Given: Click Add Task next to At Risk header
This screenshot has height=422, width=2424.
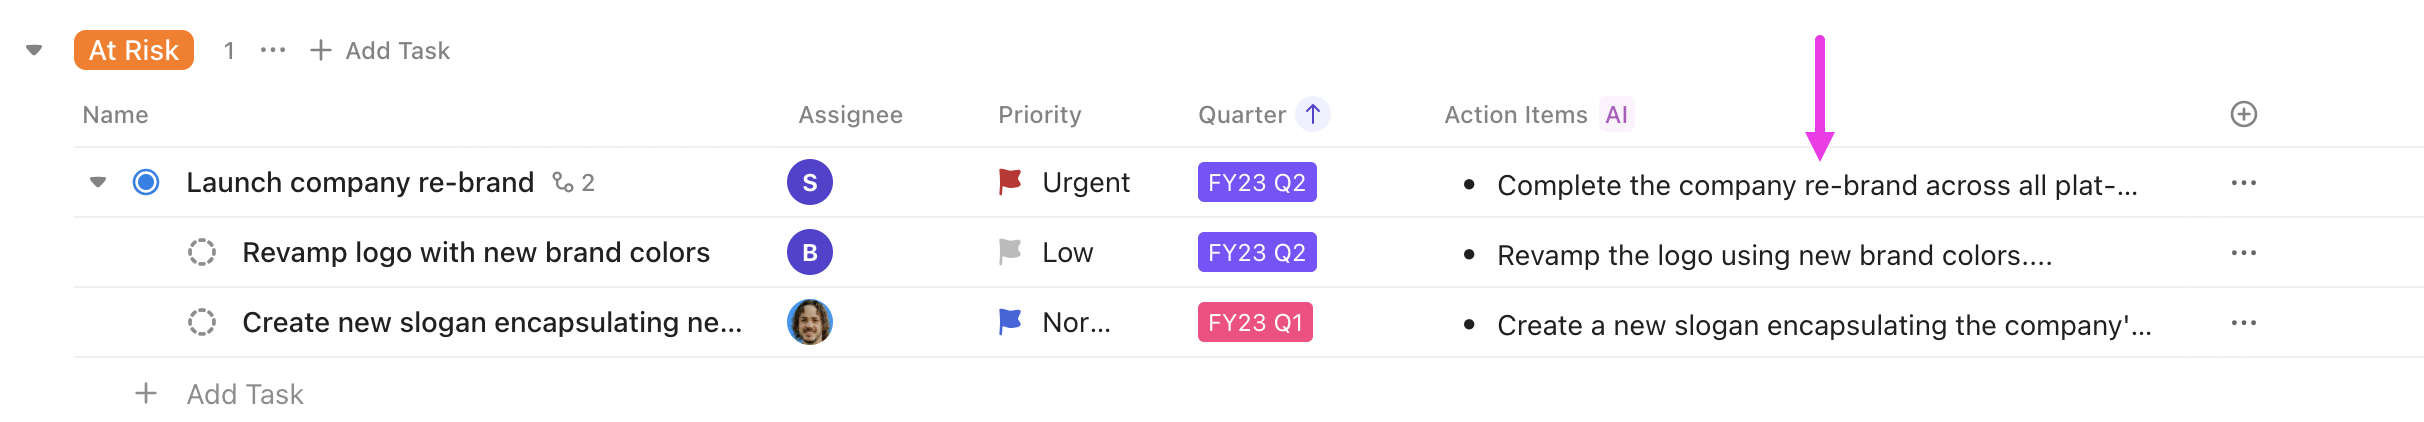Looking at the screenshot, I should 380,50.
